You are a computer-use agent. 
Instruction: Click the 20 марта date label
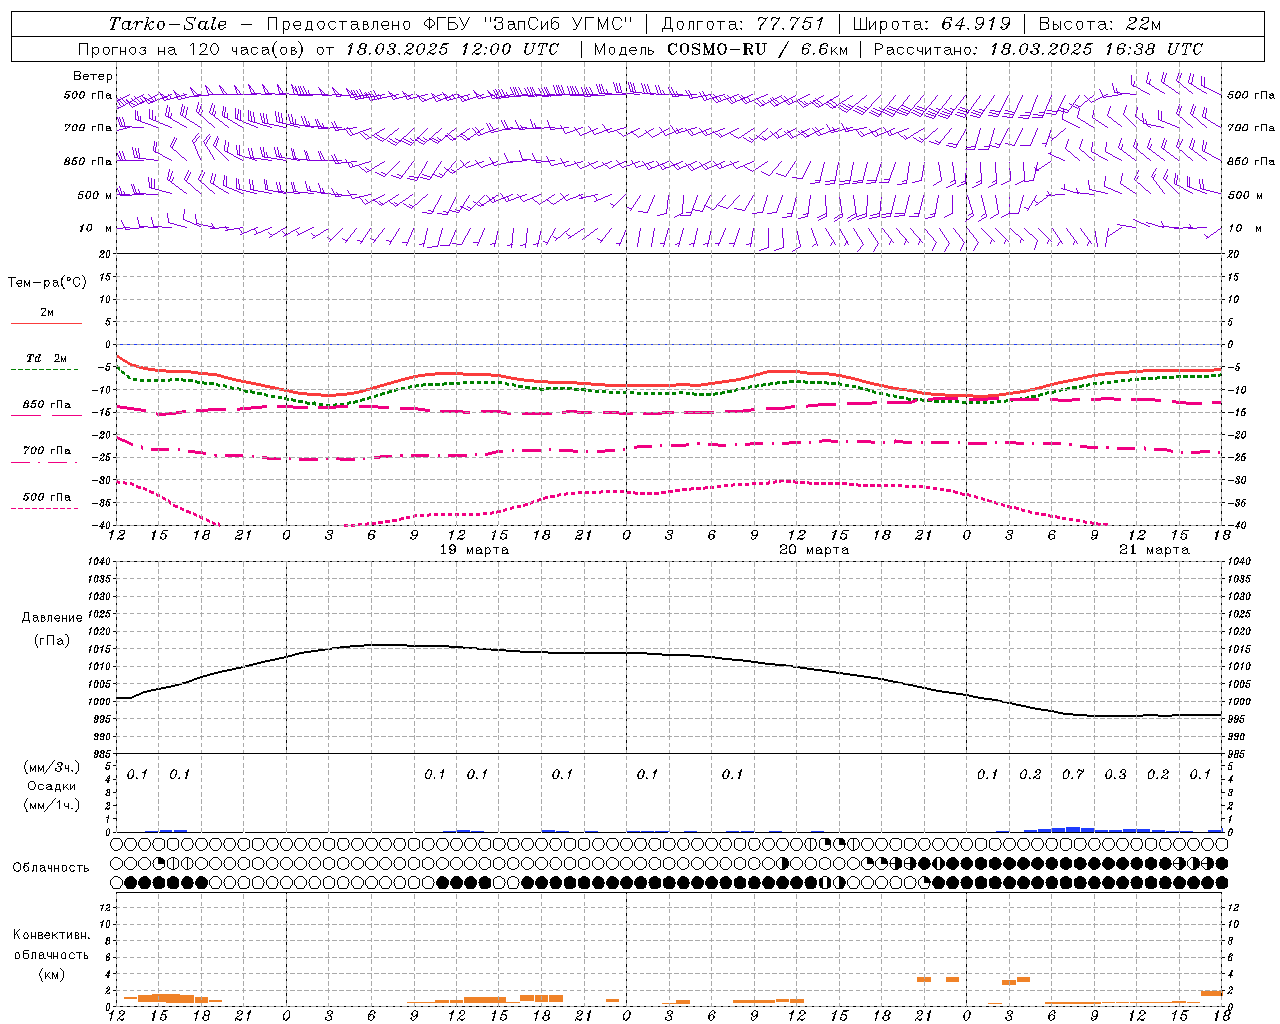814,550
